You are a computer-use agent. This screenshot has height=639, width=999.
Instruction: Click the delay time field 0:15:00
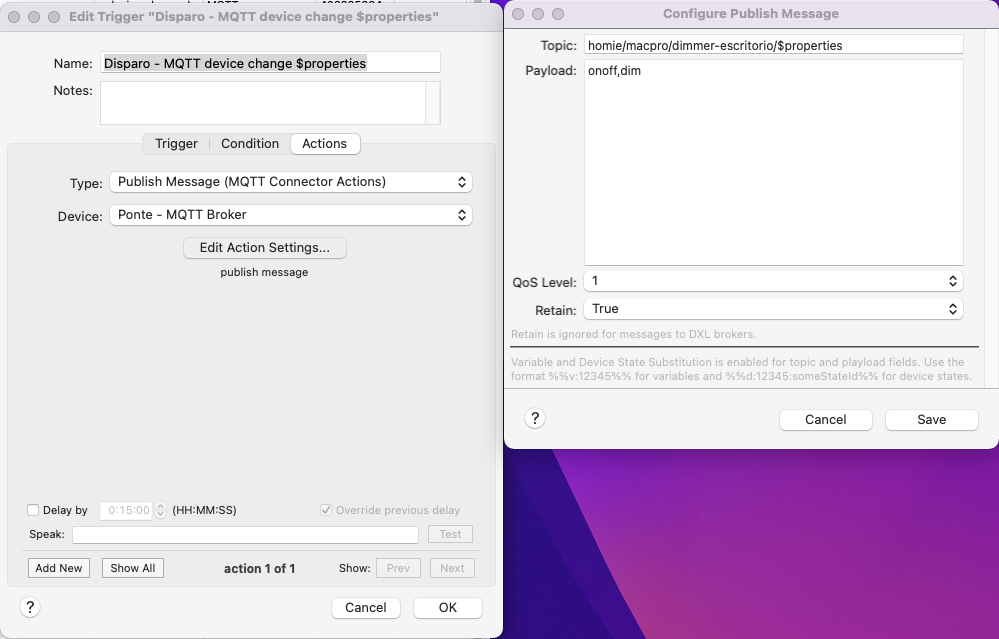(127, 510)
